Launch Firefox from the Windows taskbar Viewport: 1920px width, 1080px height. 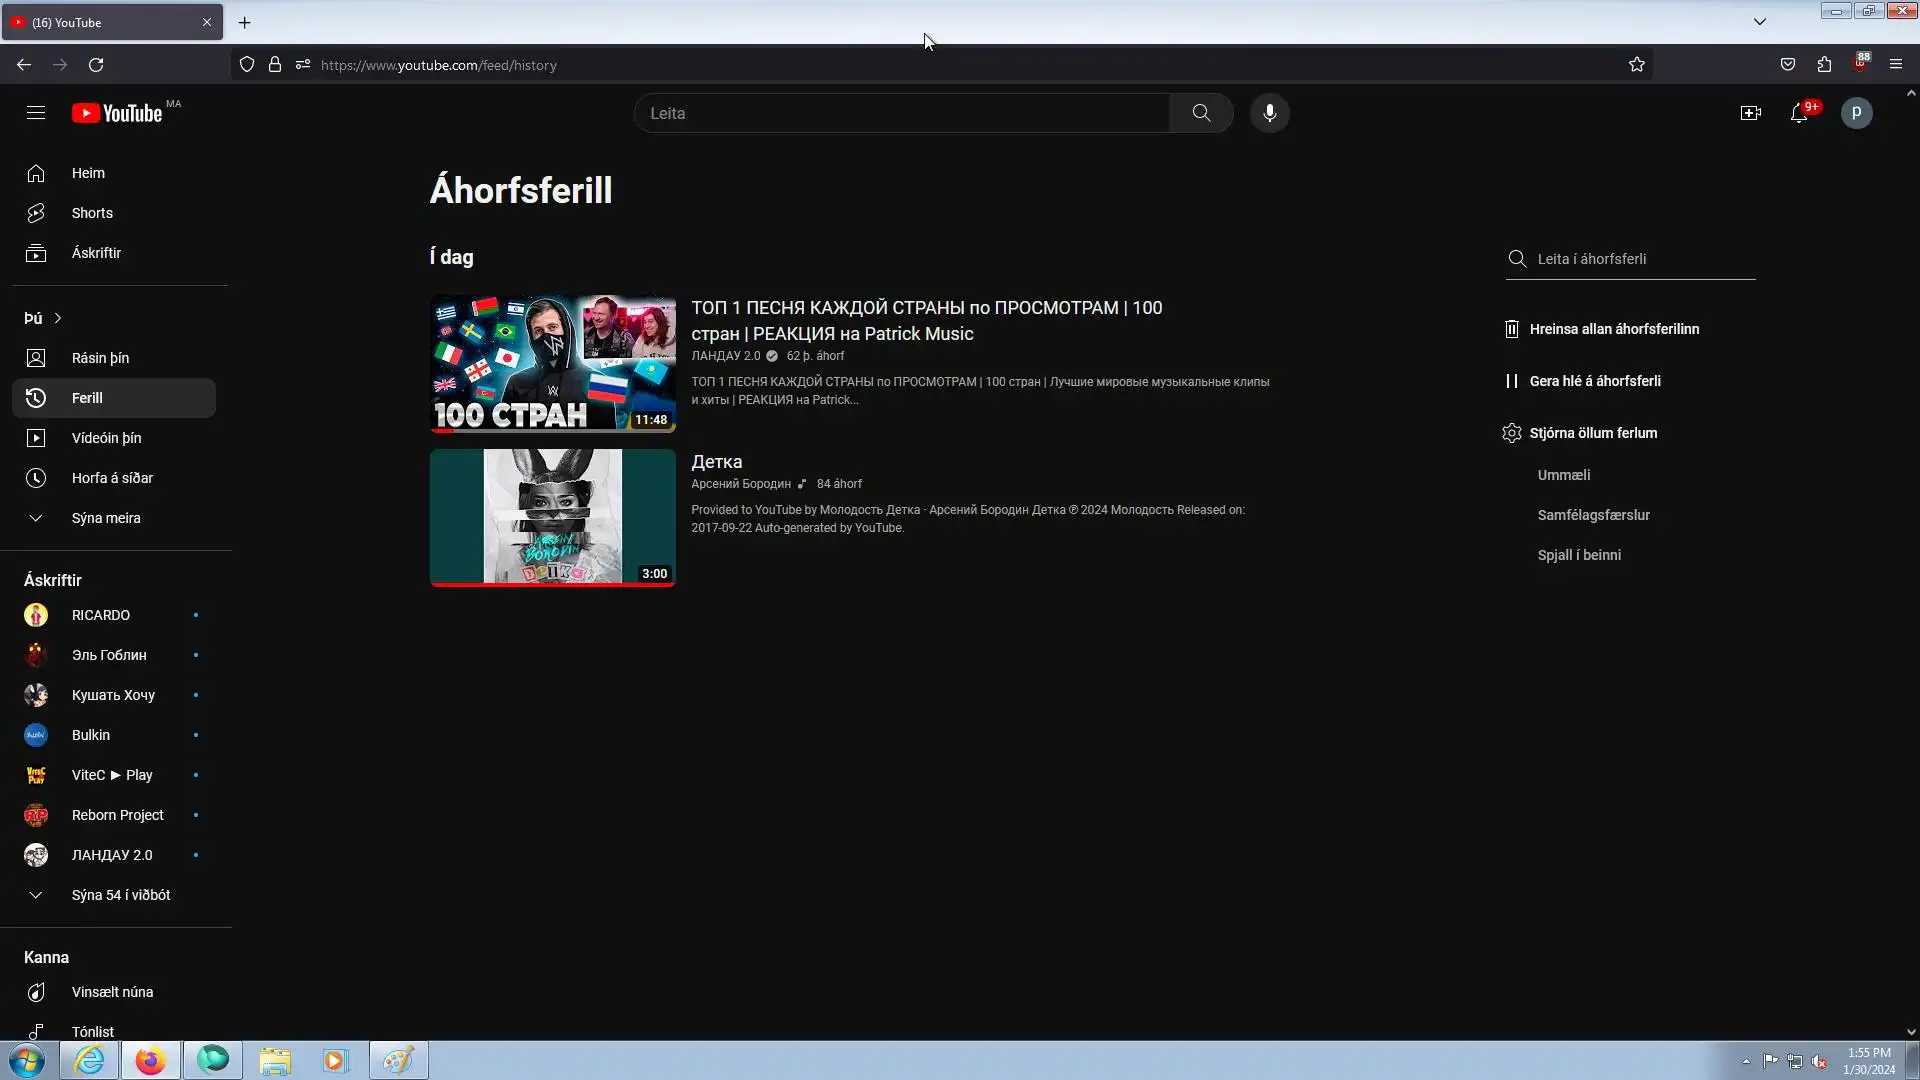[151, 1060]
